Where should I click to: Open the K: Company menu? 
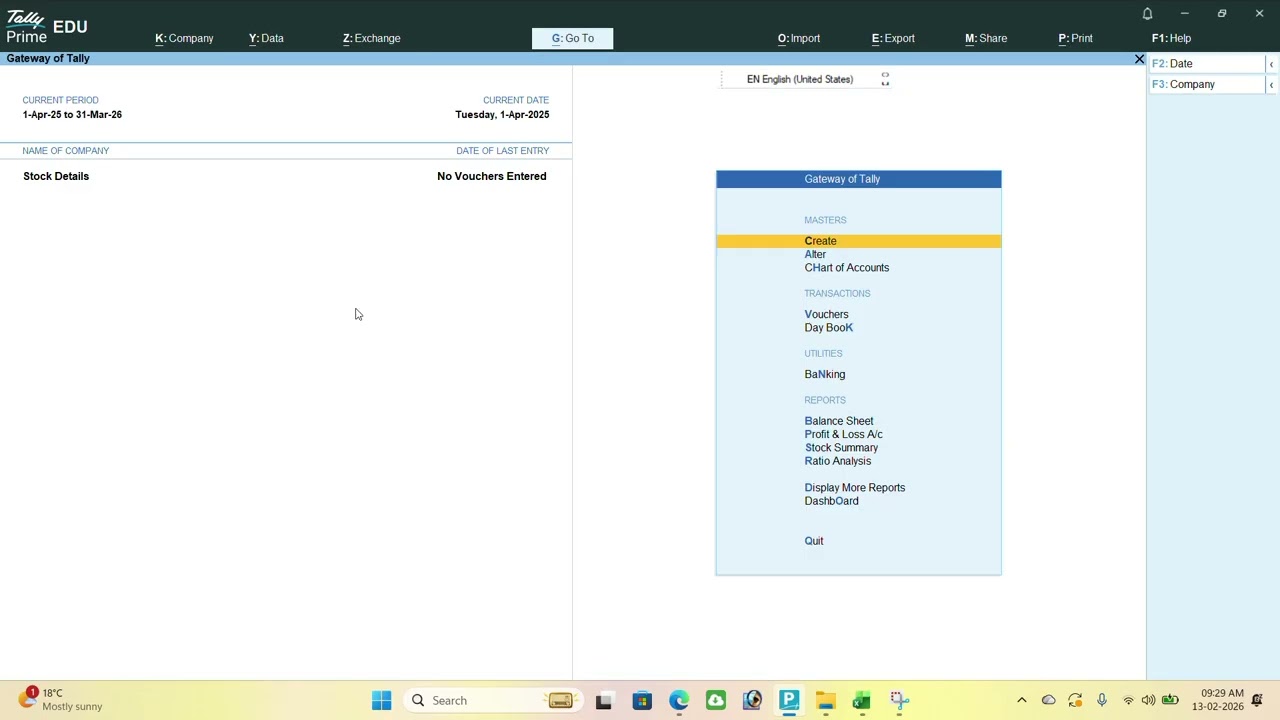[x=184, y=38]
